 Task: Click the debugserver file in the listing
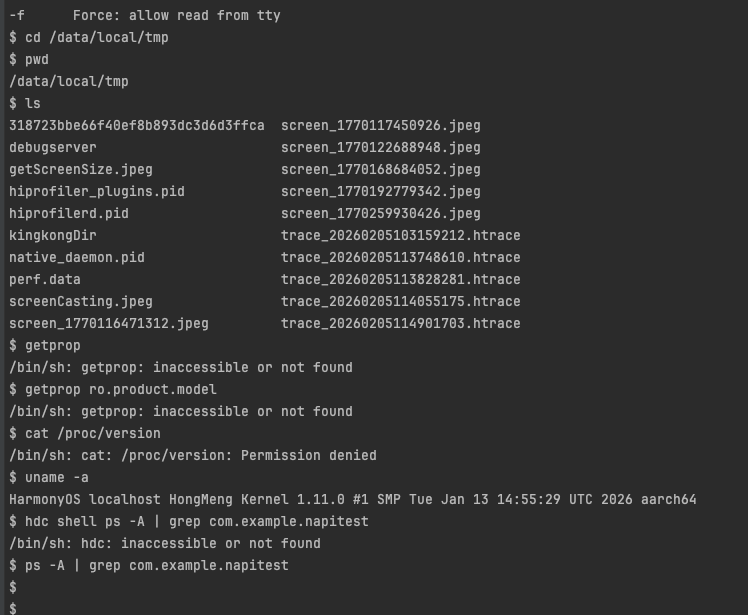[53, 147]
